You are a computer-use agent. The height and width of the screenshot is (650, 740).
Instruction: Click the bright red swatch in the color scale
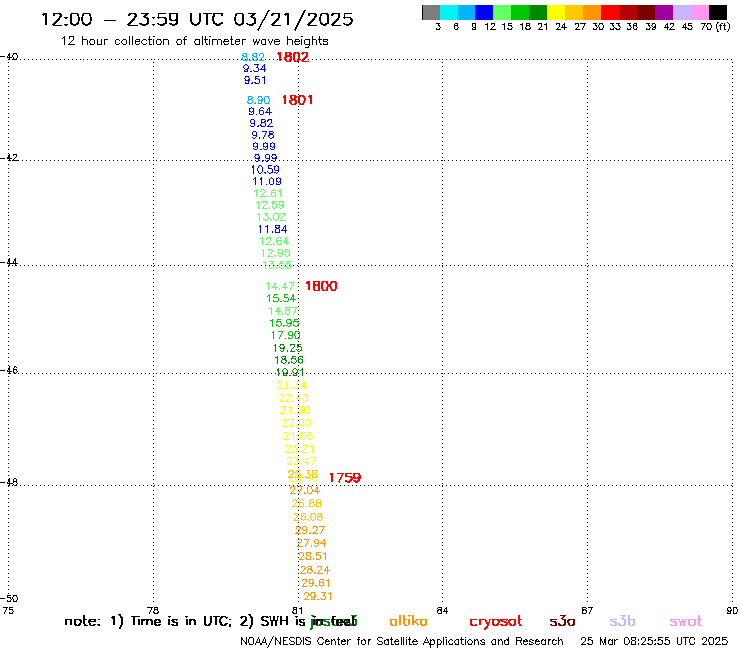tap(610, 12)
